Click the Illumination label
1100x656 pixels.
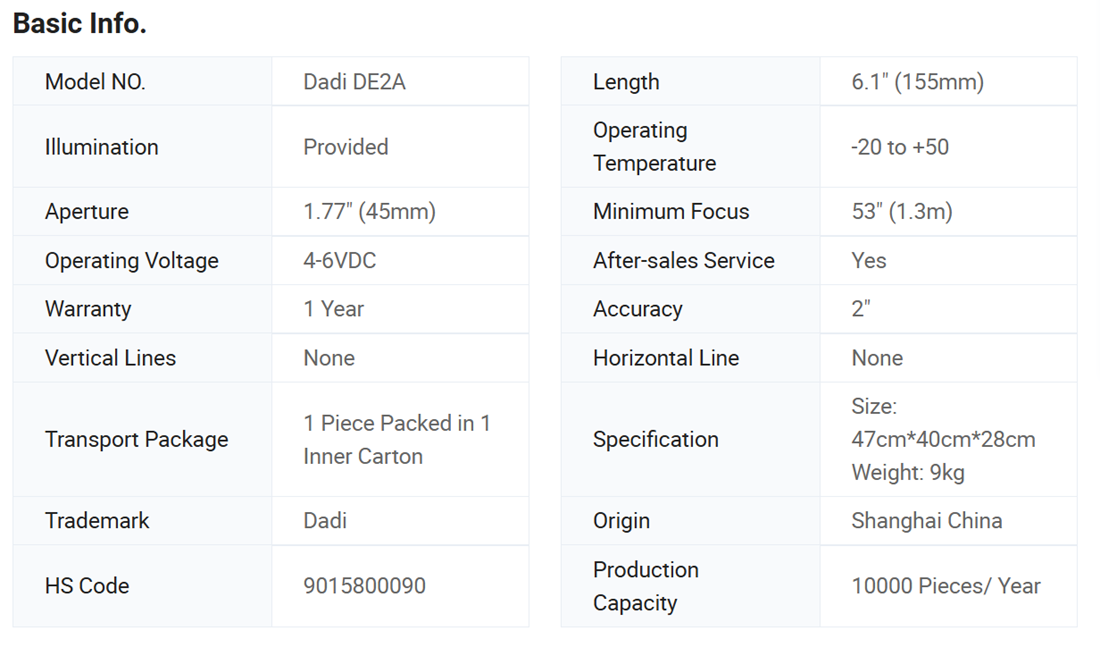(101, 147)
